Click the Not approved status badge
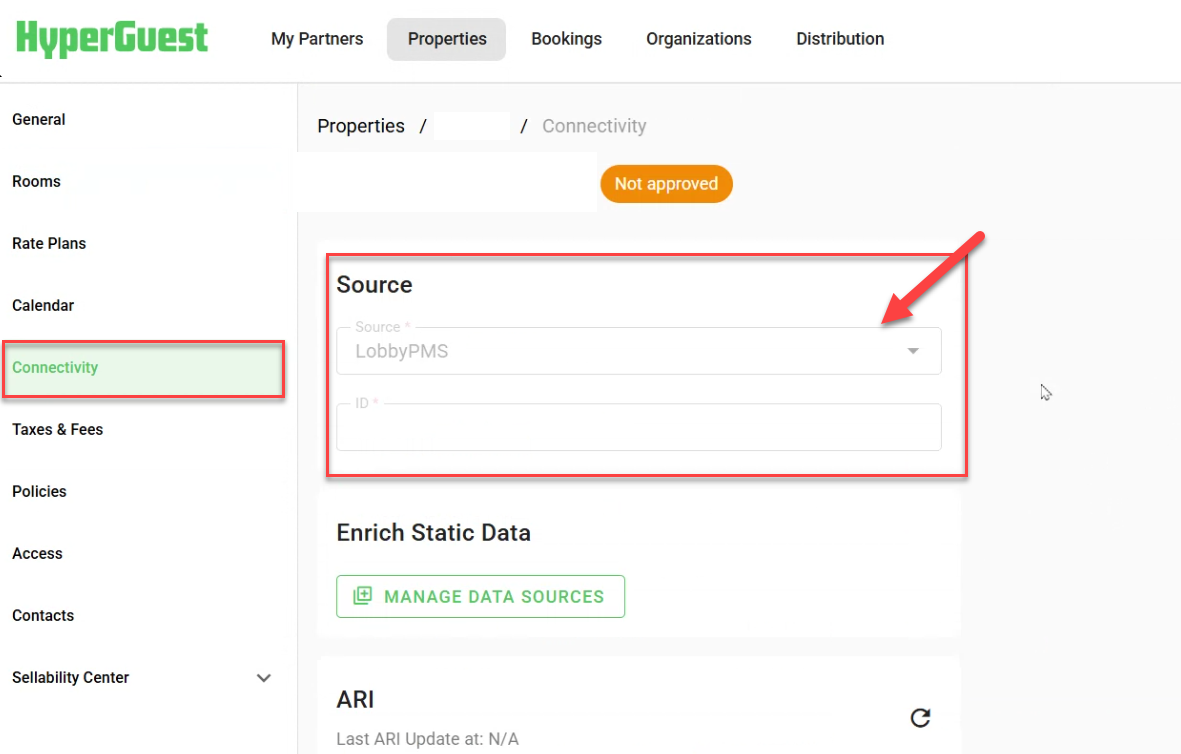Viewport: 1181px width, 754px height. click(667, 184)
